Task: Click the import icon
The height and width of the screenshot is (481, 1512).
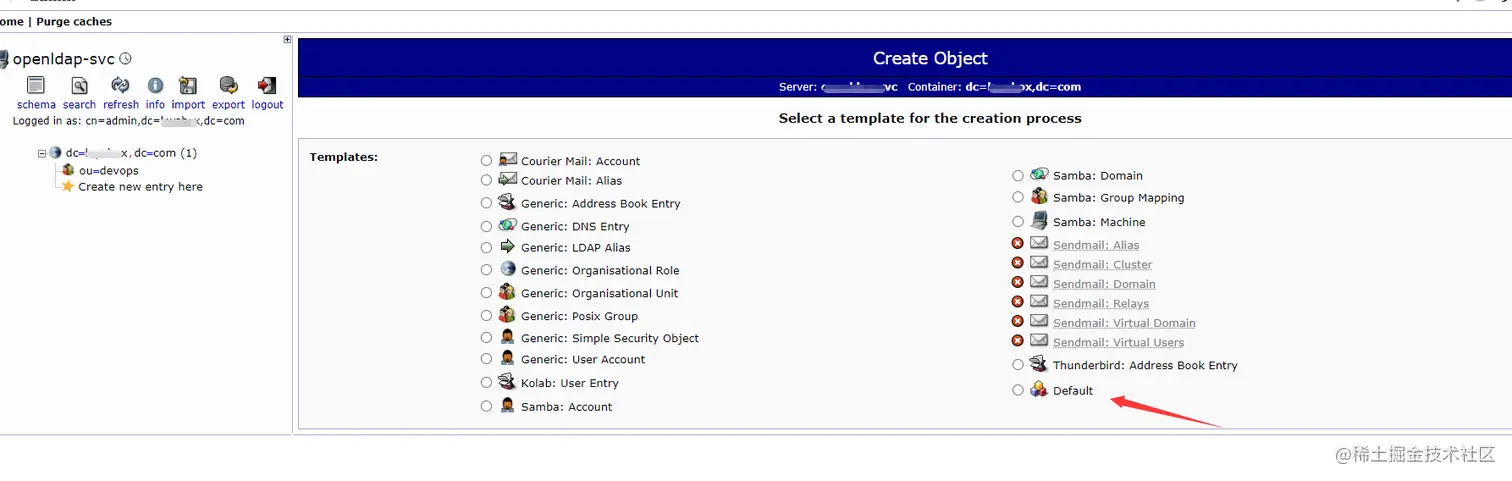Action: pyautogui.click(x=187, y=85)
